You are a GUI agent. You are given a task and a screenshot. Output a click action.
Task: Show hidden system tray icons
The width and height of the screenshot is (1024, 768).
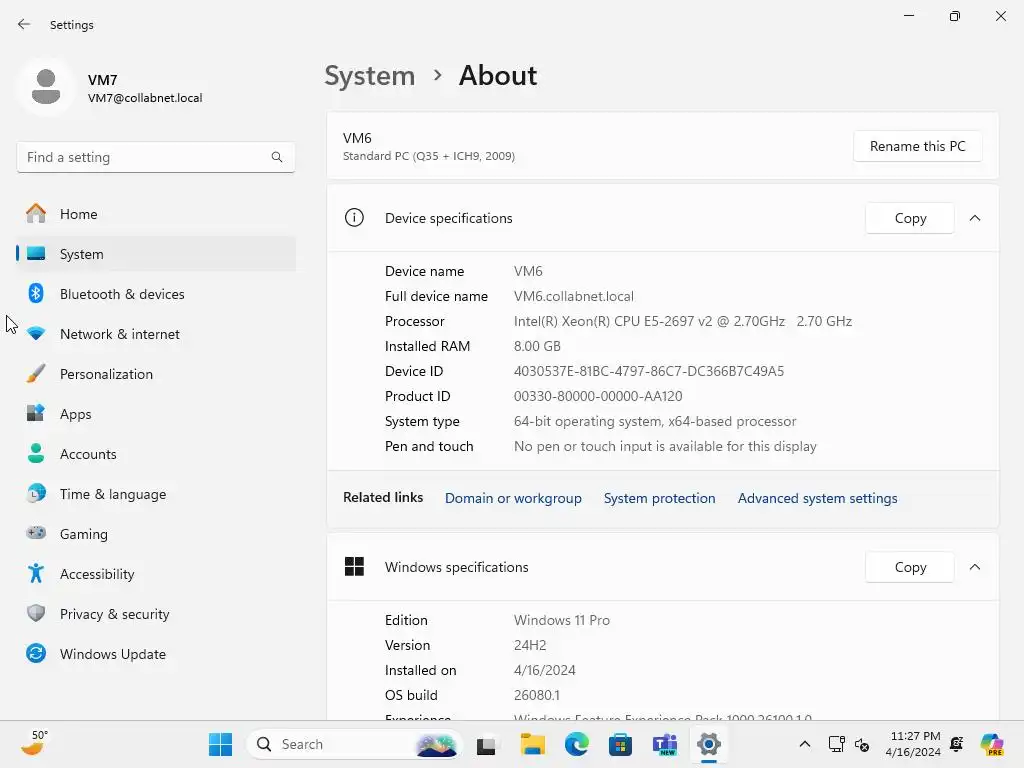tap(805, 744)
